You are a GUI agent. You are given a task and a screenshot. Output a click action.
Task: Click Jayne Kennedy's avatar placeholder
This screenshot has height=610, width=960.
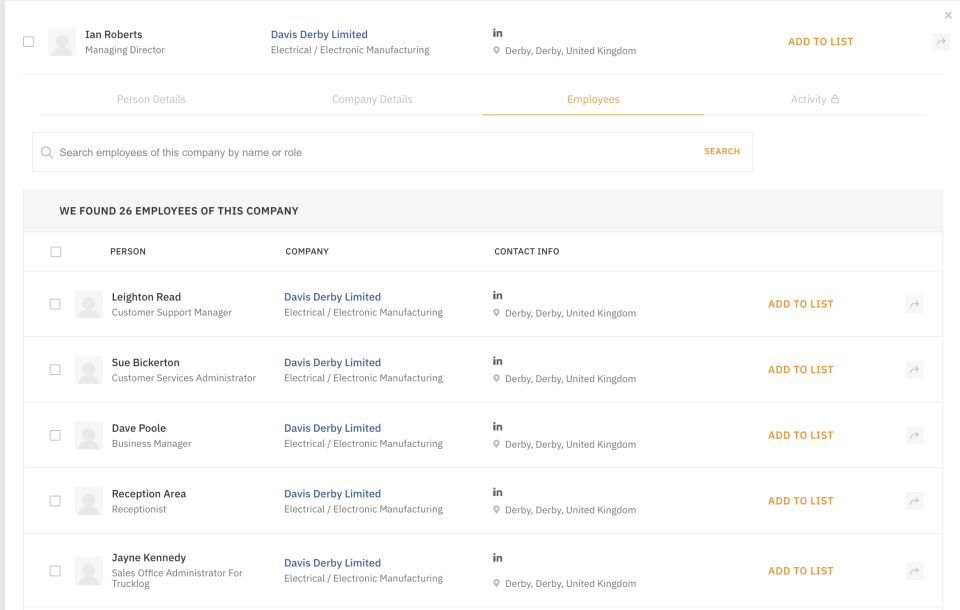(89, 571)
